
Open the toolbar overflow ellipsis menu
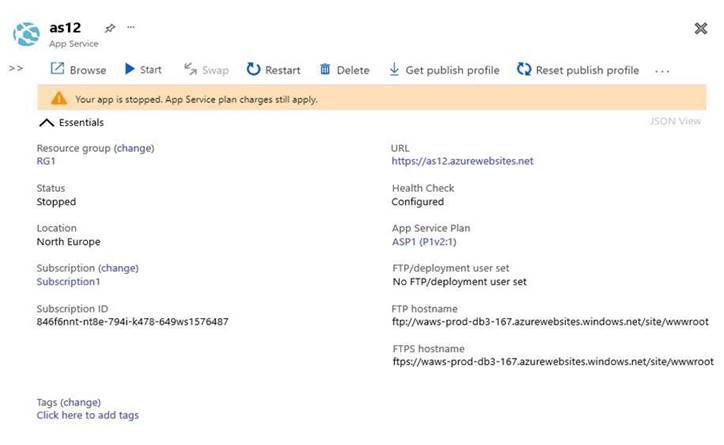(661, 71)
